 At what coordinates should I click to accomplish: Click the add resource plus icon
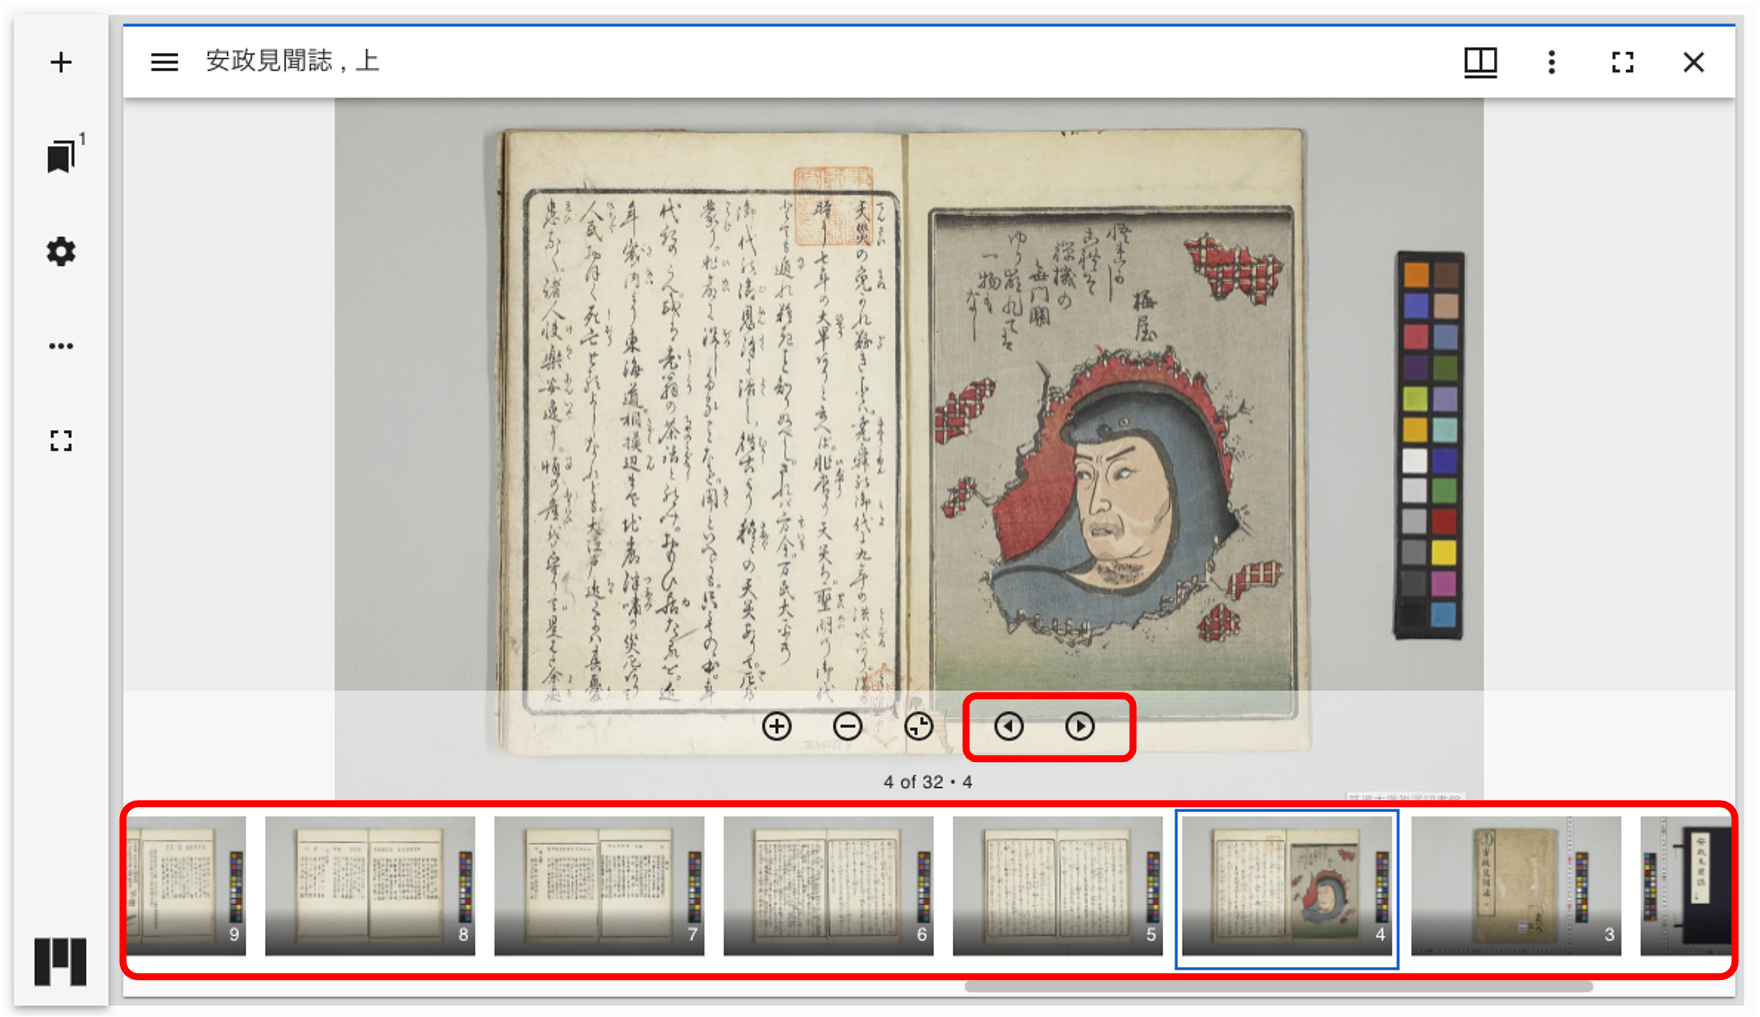tap(61, 63)
